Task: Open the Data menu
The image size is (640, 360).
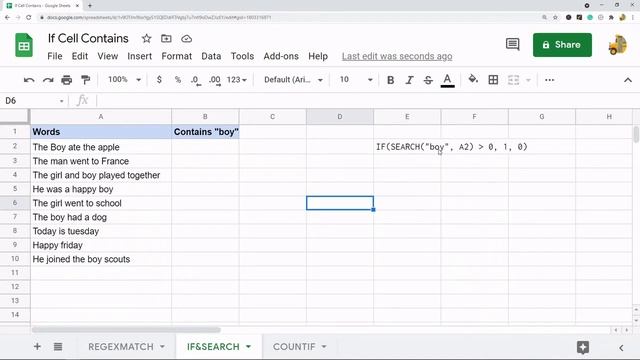Action: (x=211, y=56)
